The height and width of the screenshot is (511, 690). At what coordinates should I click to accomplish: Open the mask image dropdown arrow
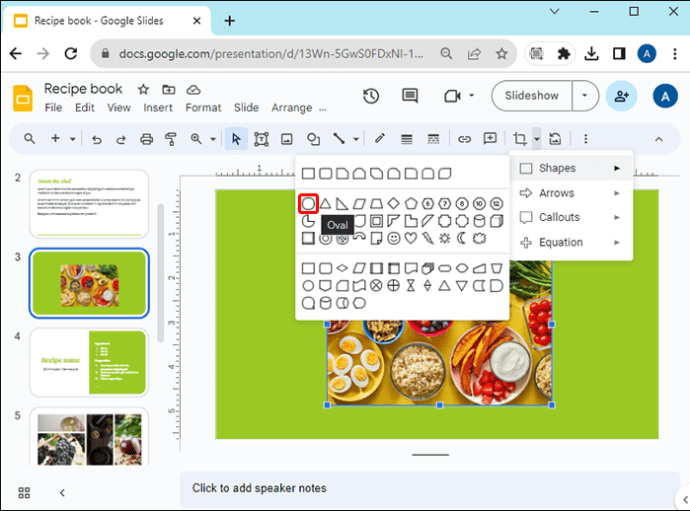pos(537,139)
